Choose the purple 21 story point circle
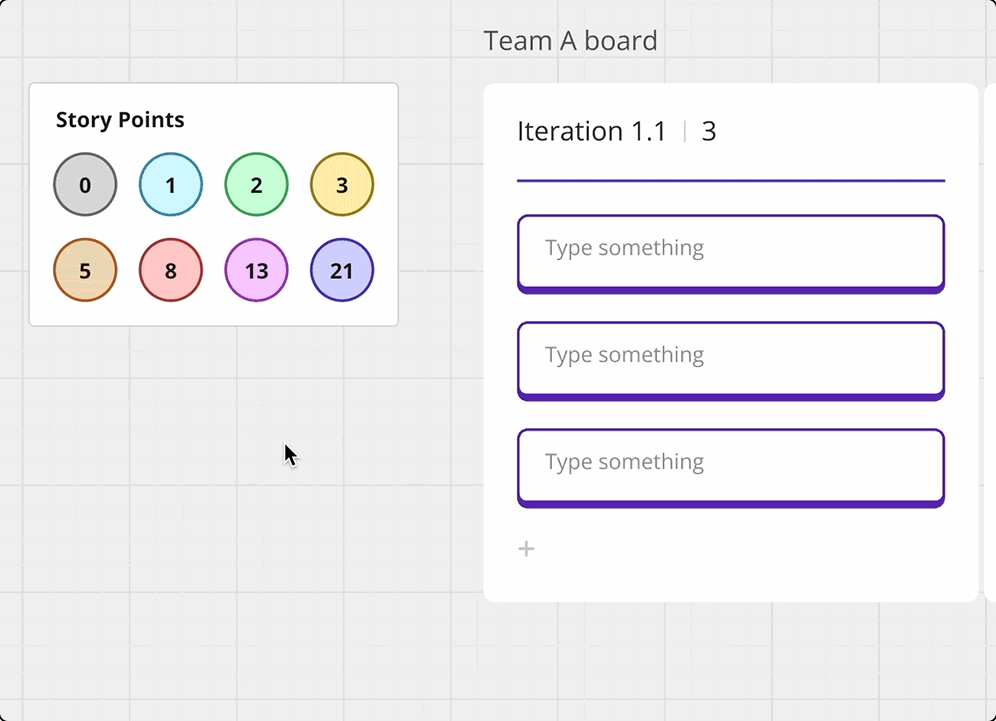Viewport: 996px width, 721px height. click(x=342, y=270)
